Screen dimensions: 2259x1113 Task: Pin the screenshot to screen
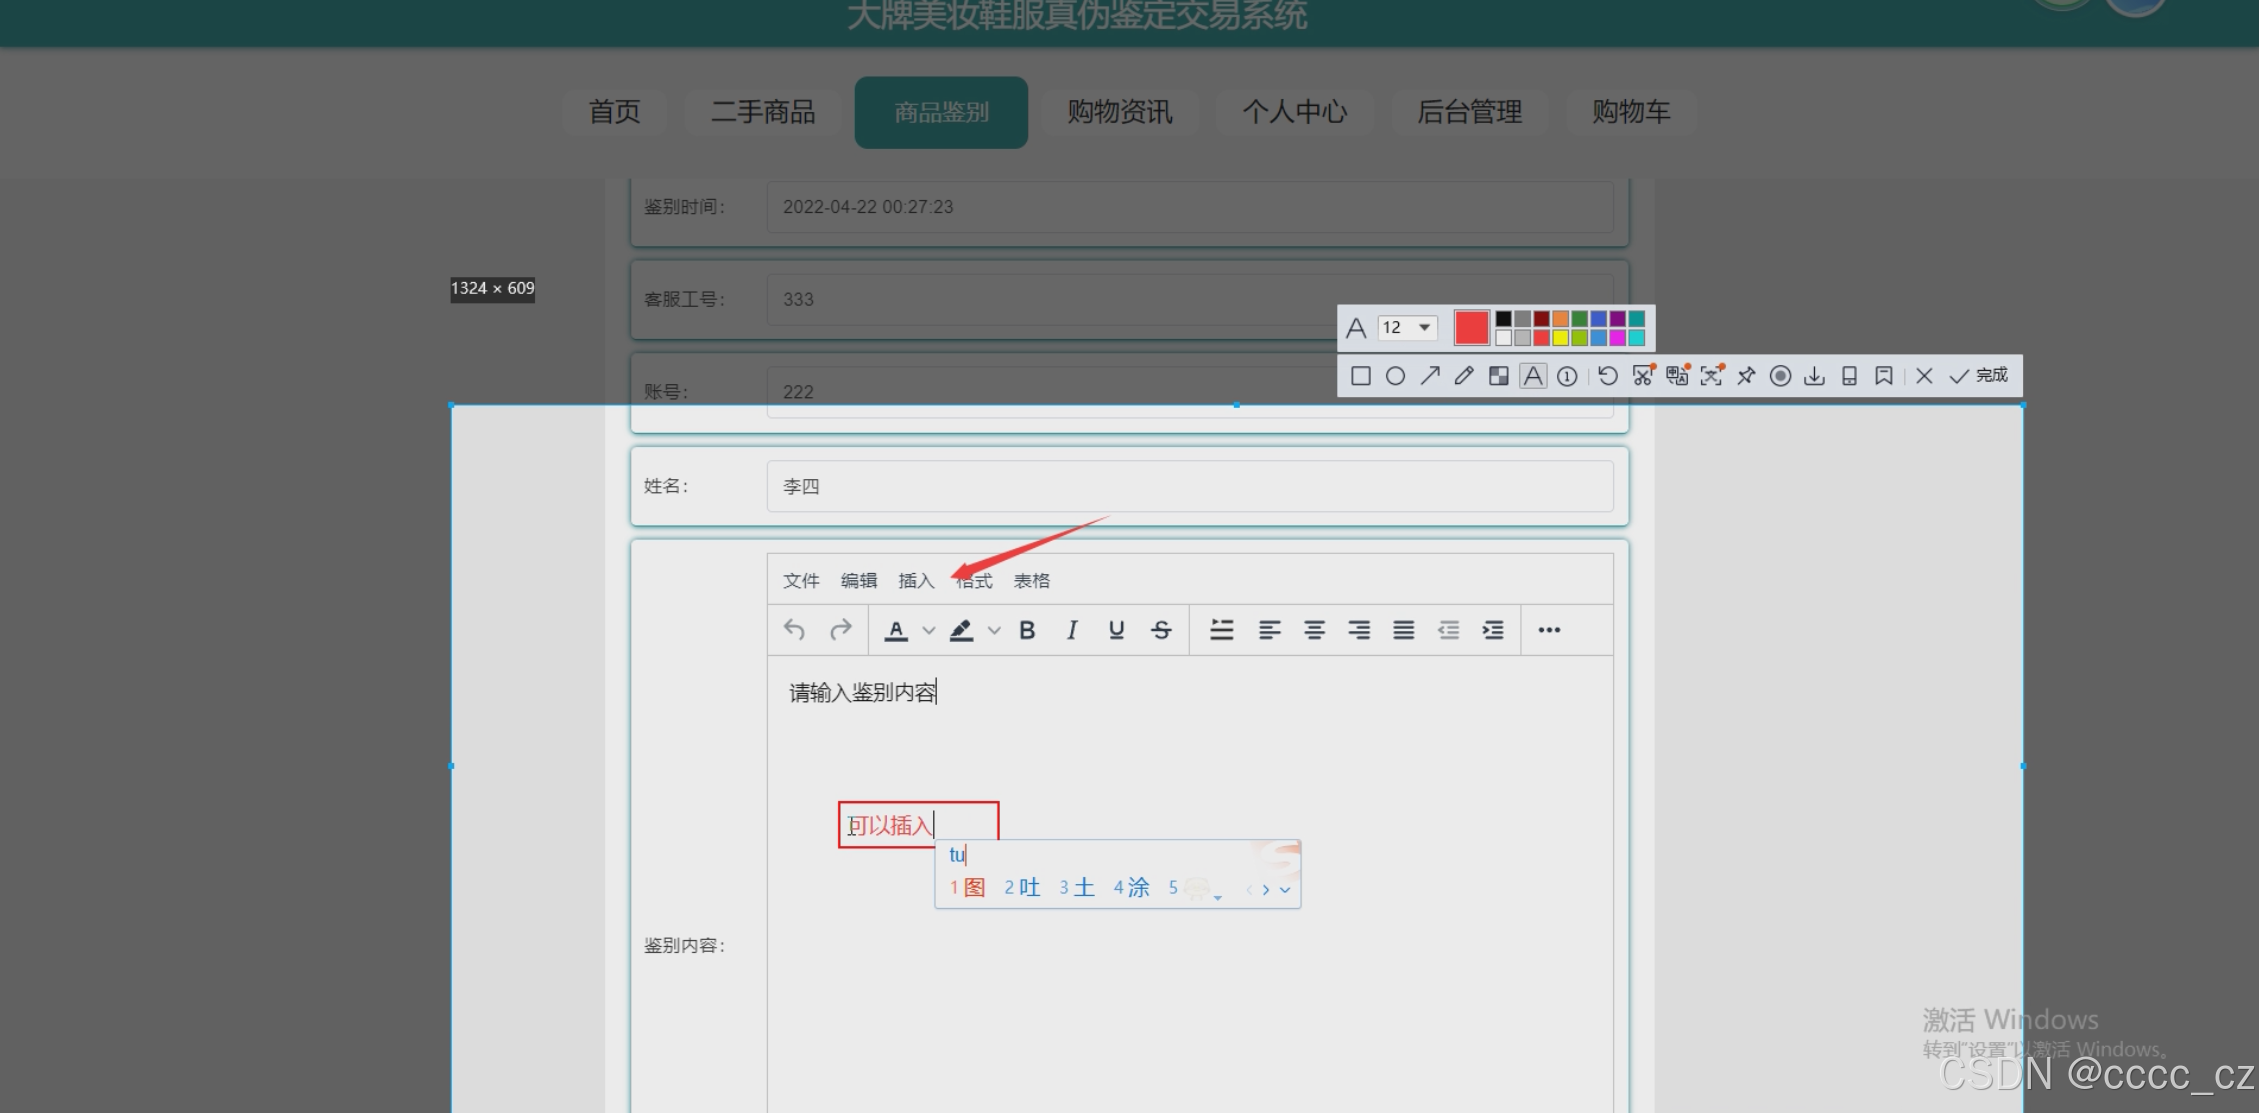point(1746,376)
